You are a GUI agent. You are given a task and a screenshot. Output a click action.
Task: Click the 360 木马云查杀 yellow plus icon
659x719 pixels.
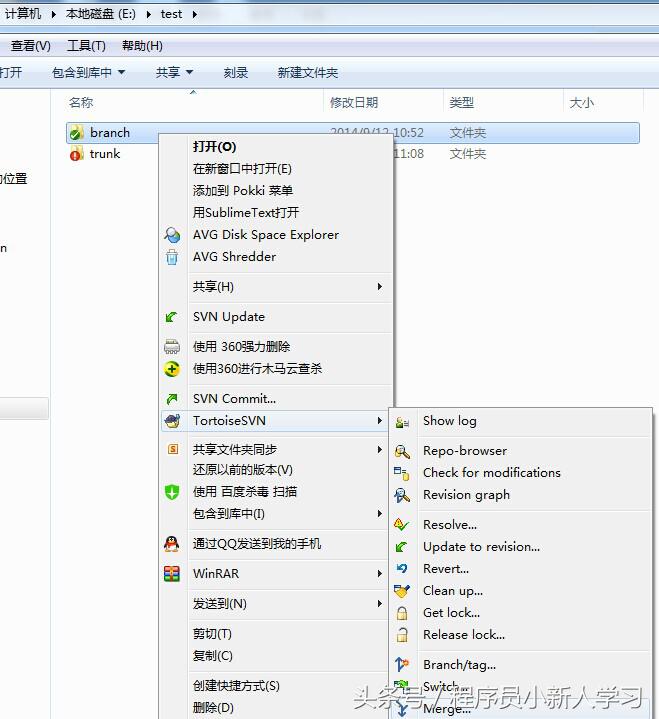coord(172,369)
